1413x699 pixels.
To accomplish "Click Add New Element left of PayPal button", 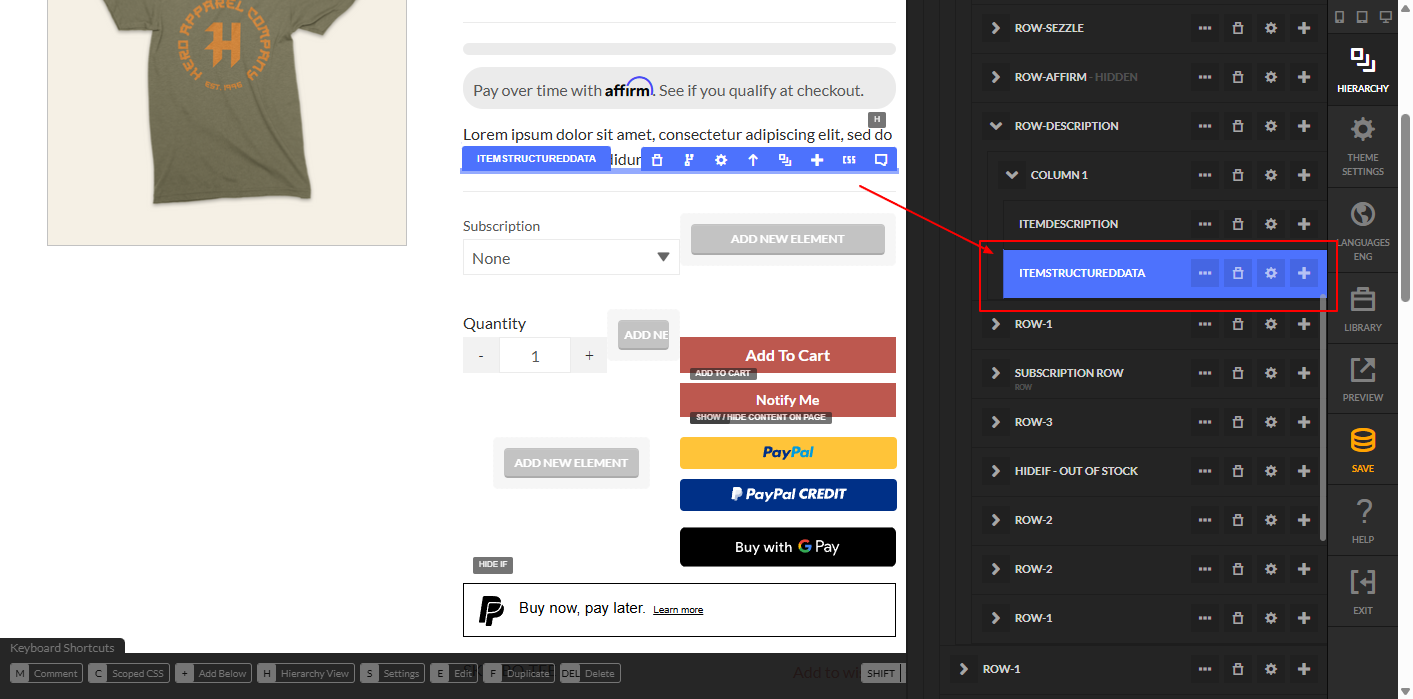I will (x=571, y=463).
